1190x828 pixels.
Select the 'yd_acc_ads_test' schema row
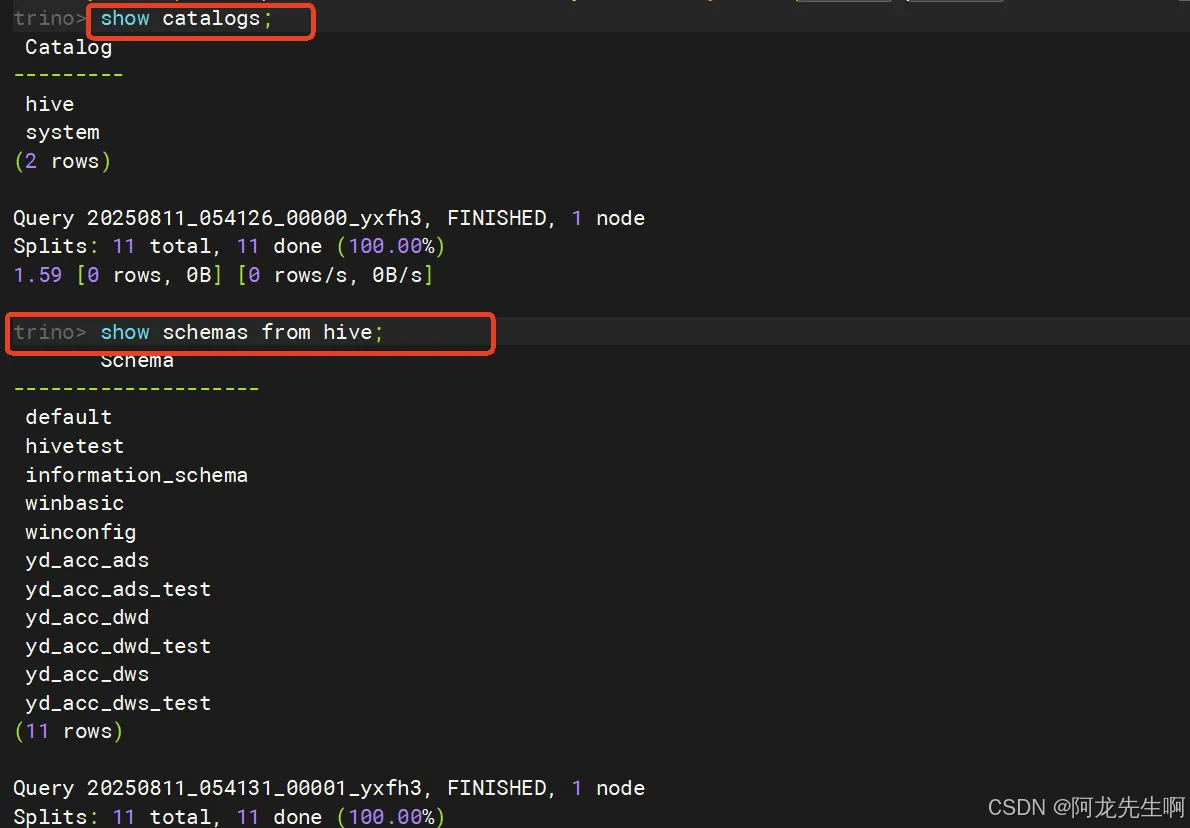click(x=118, y=589)
